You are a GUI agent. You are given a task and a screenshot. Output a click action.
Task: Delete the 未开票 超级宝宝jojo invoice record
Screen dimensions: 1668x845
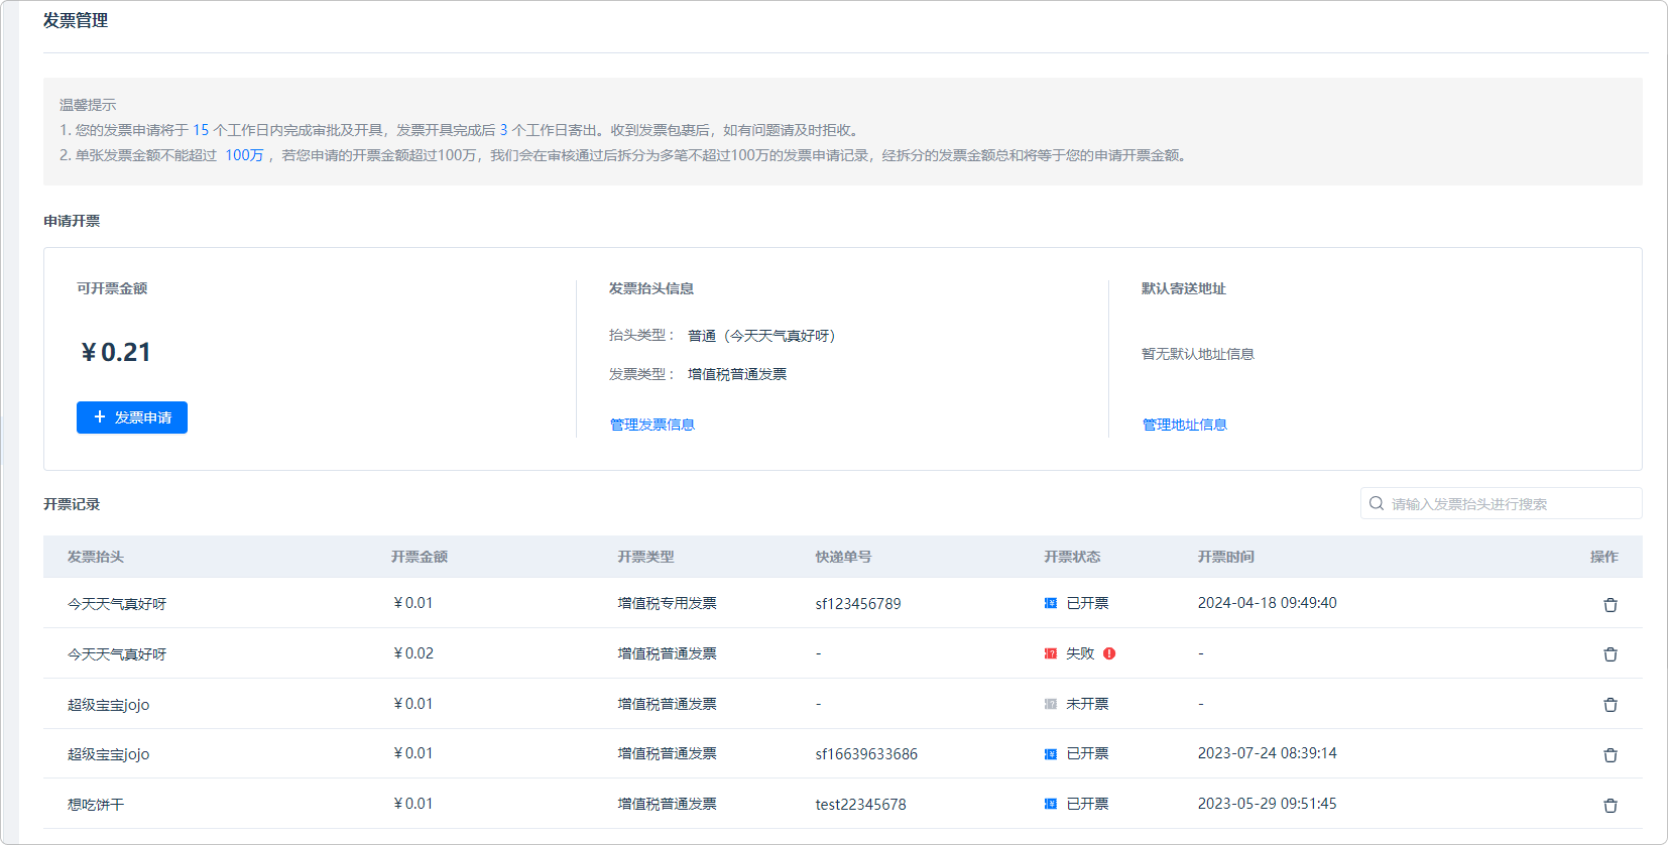click(1610, 705)
